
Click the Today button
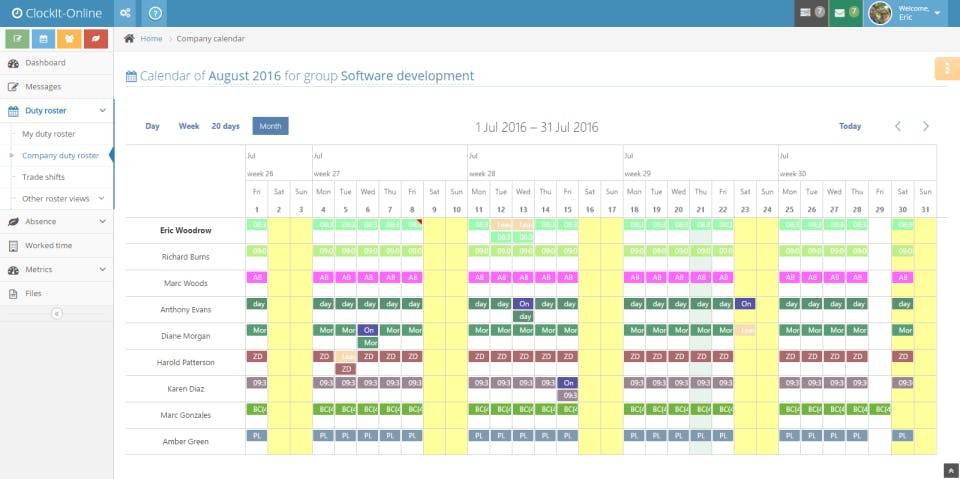[850, 126]
